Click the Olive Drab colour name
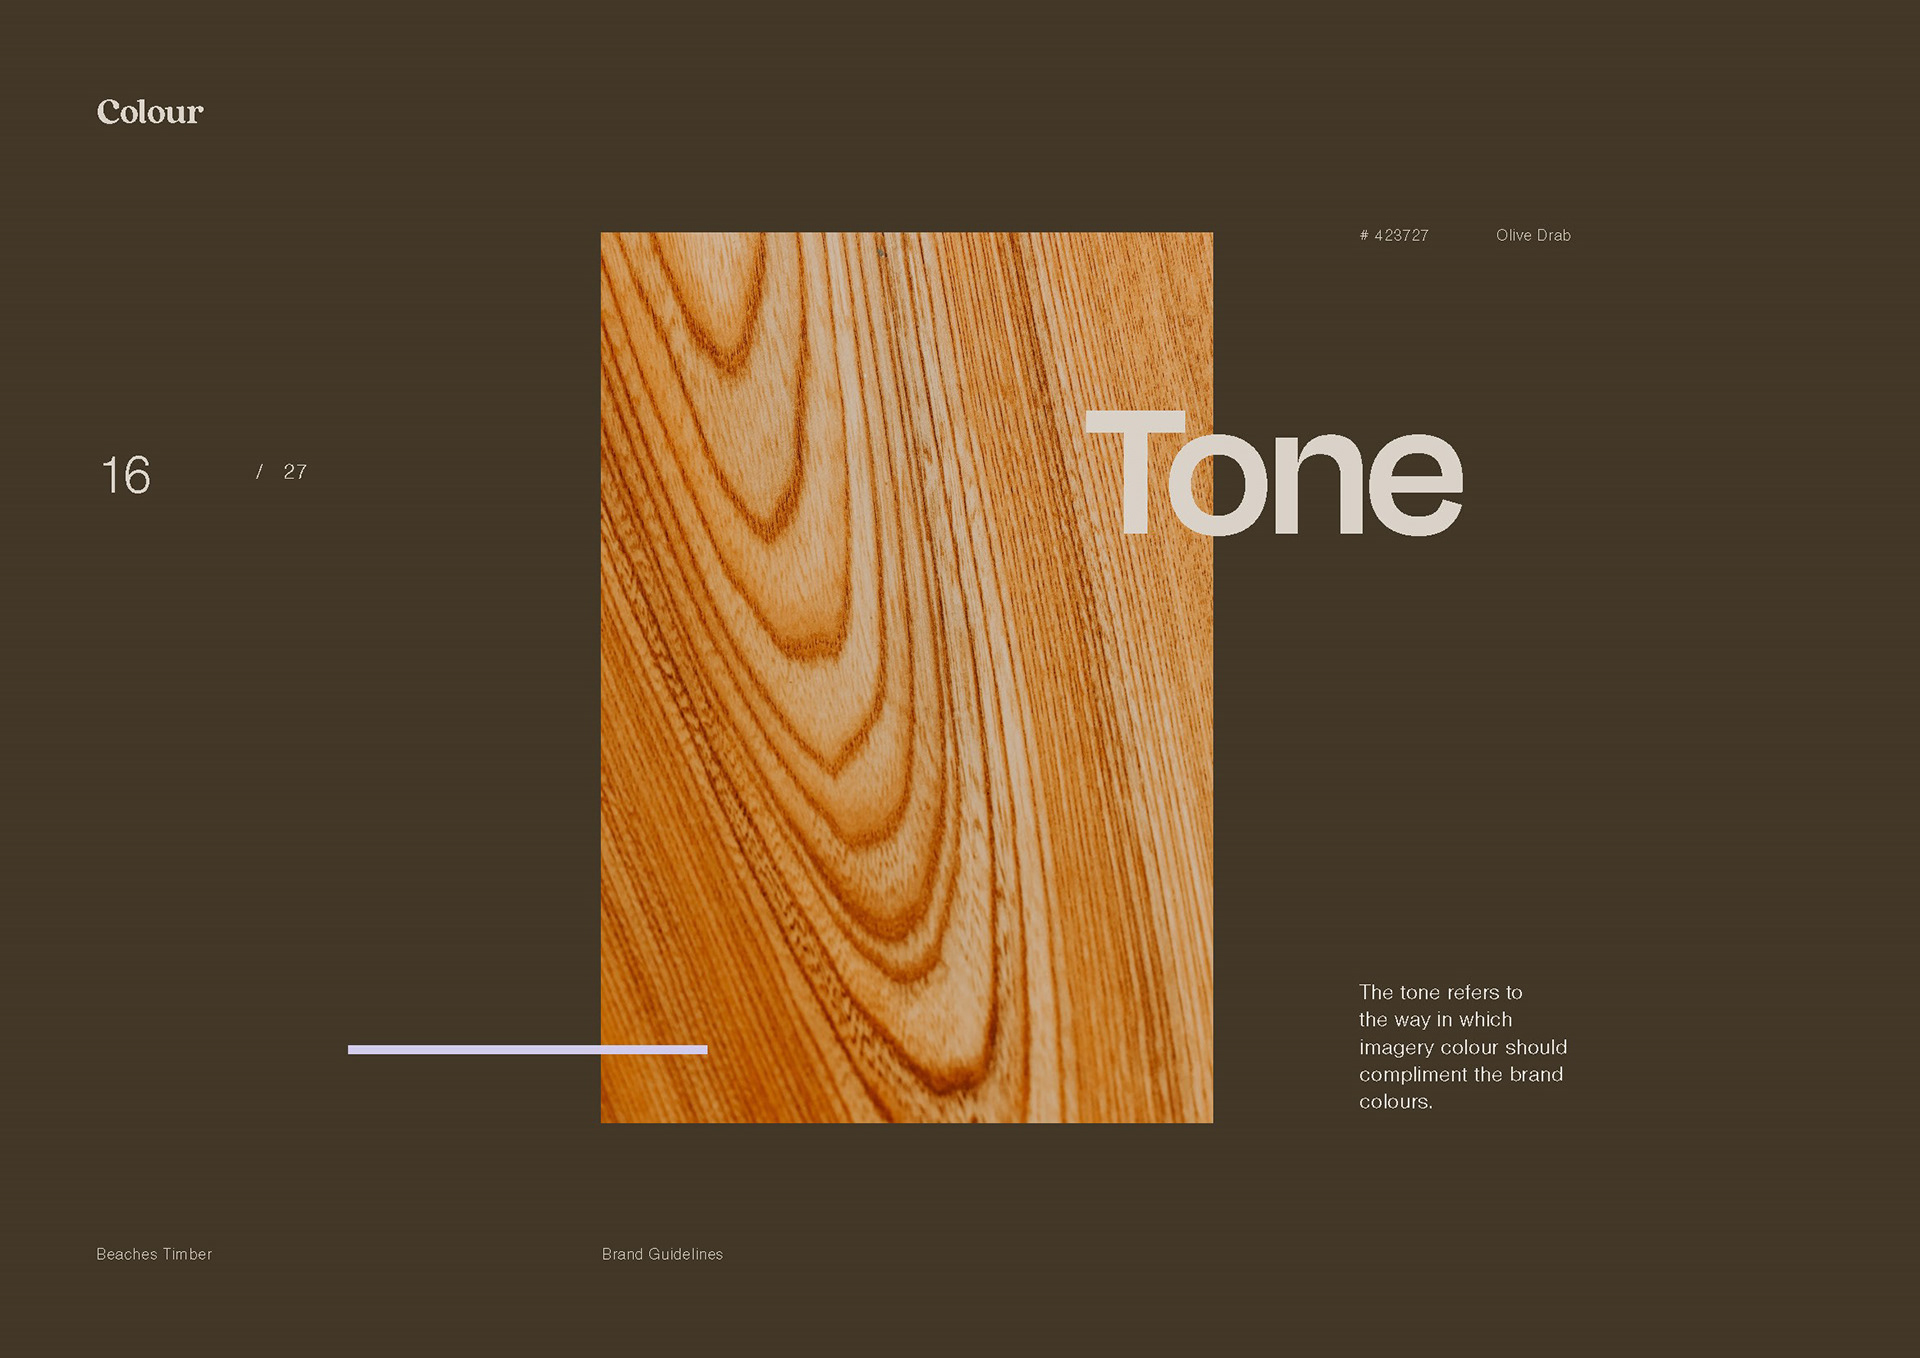The image size is (1920, 1358). pyautogui.click(x=1533, y=236)
